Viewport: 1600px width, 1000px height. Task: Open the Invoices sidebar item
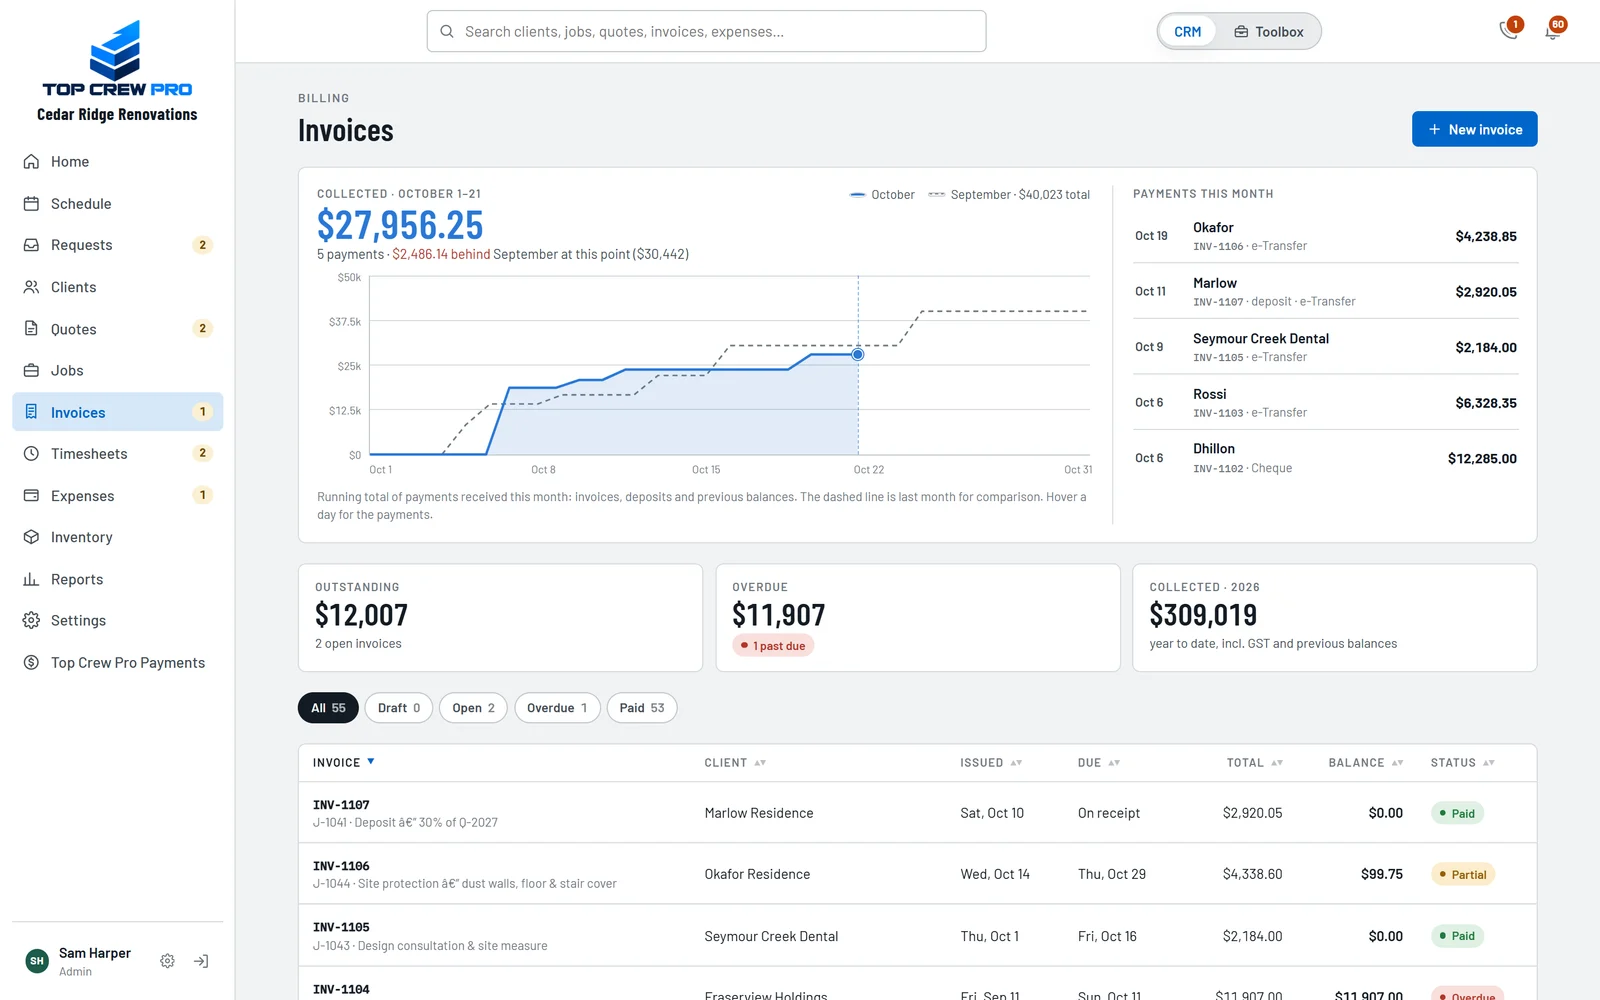[x=117, y=412]
